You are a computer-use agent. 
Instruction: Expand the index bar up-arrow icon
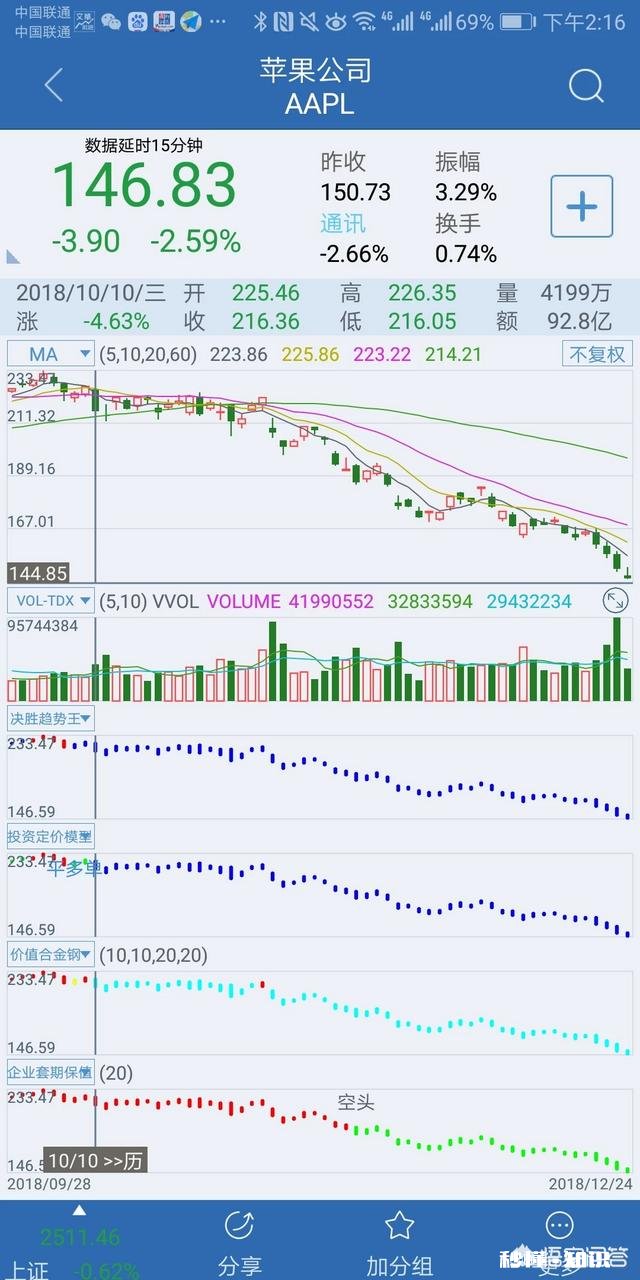coord(79,1210)
